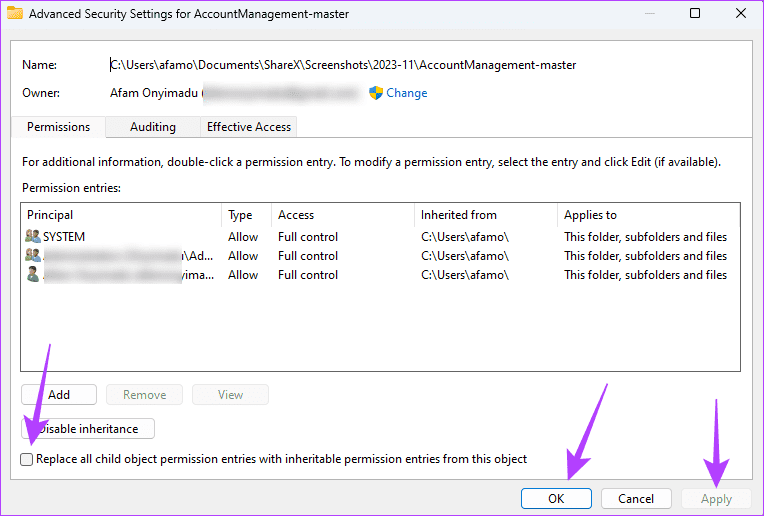Select the SYSTEM principal group icon

[33, 236]
